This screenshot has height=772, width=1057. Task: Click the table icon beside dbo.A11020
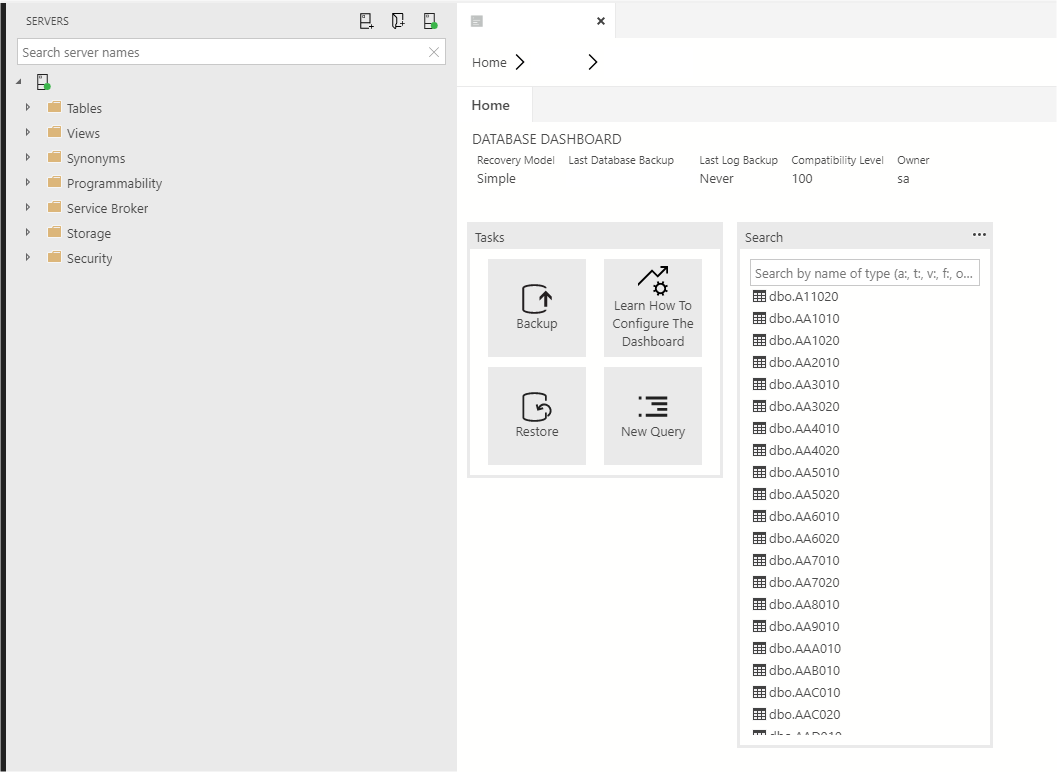coord(757,296)
